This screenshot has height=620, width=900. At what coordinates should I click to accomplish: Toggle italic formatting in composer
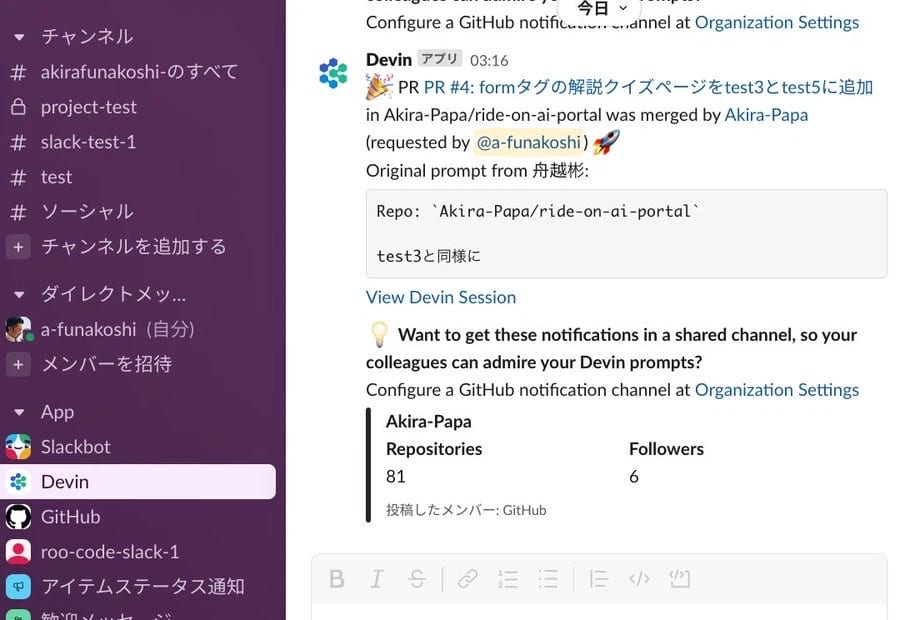pyautogui.click(x=377, y=579)
